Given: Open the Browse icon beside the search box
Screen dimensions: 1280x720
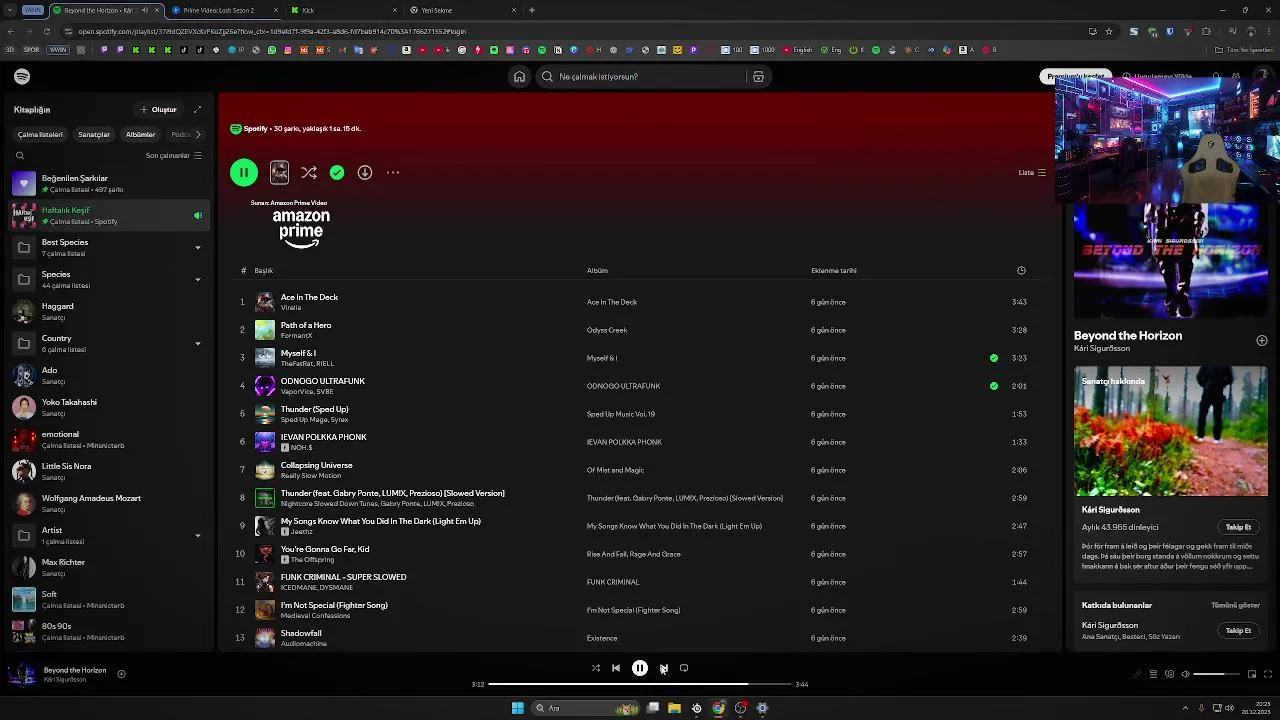Looking at the screenshot, I should [x=758, y=77].
